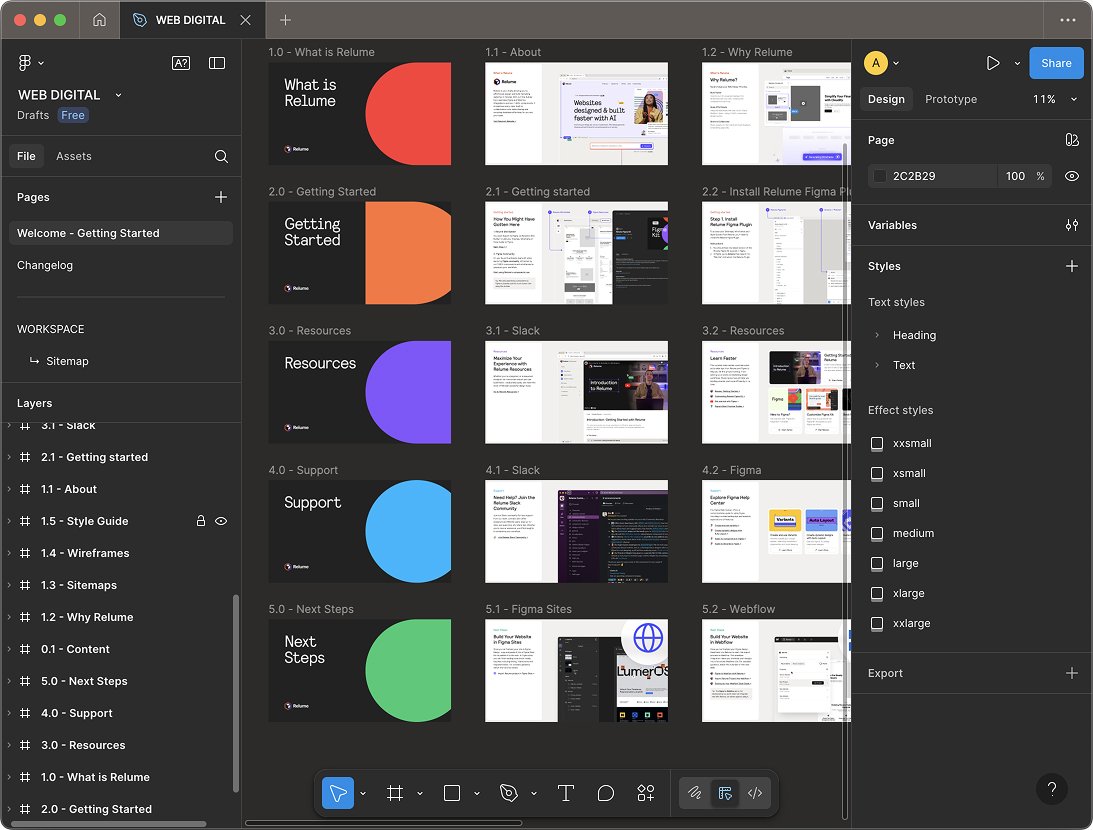Select the Move tool in bottom toolbar
This screenshot has width=1093, height=830.
[338, 793]
